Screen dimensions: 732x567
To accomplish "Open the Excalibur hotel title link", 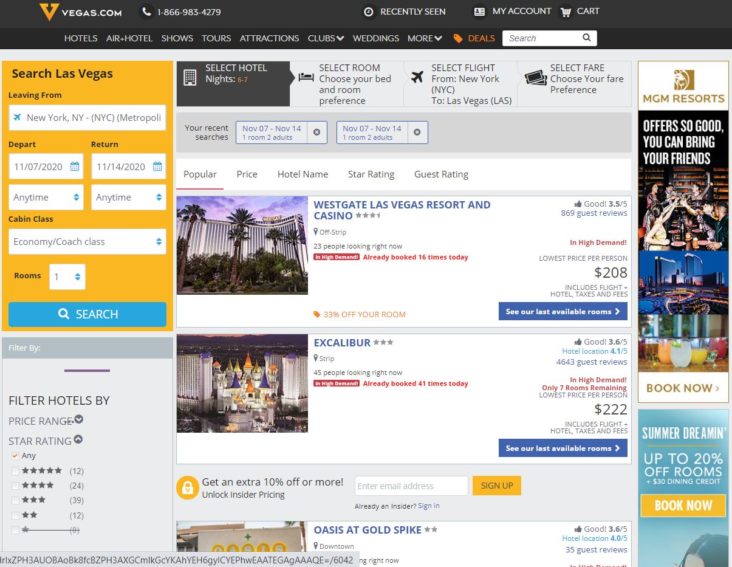I will click(342, 343).
